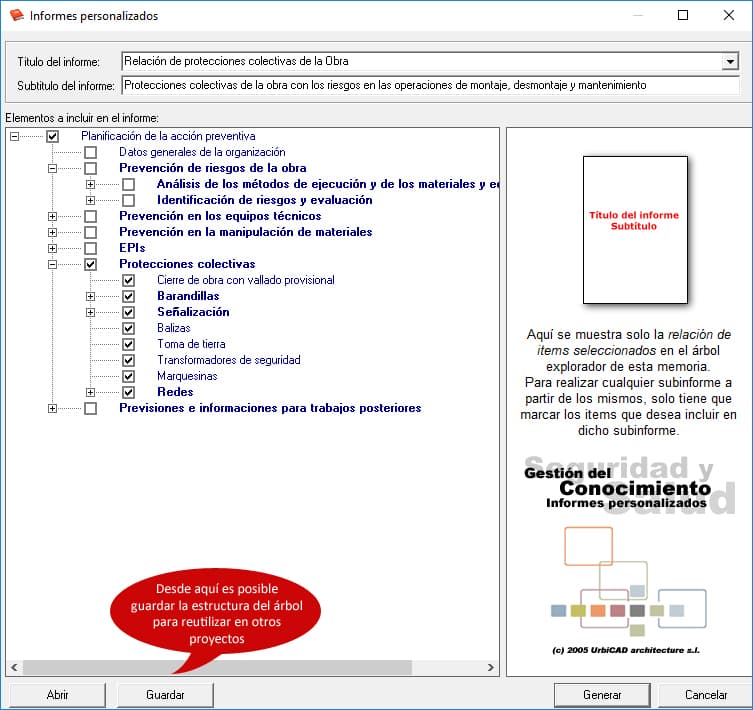Select the Redes tree label
This screenshot has width=753, height=710.
point(175,392)
